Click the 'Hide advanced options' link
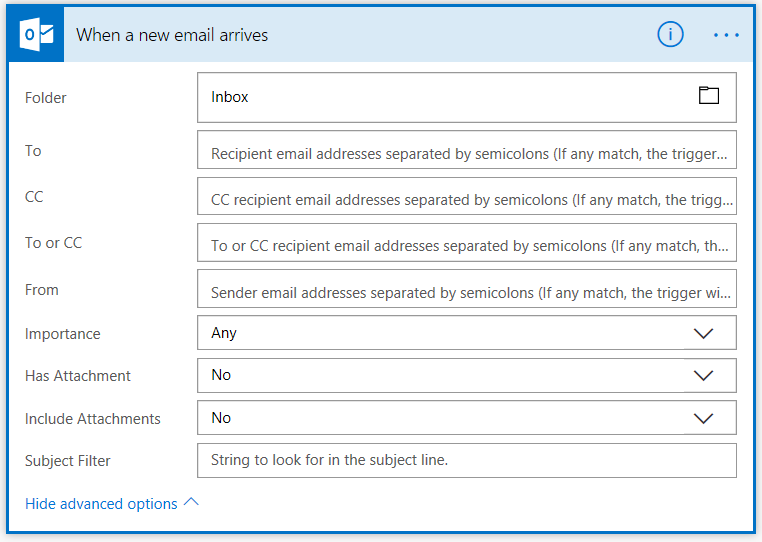The height and width of the screenshot is (542, 762). pyautogui.click(x=101, y=504)
